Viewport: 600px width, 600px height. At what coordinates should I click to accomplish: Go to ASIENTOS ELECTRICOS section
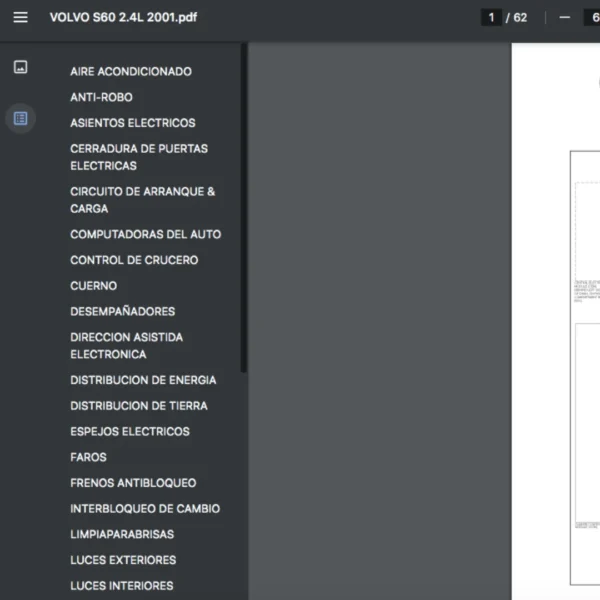pos(133,123)
